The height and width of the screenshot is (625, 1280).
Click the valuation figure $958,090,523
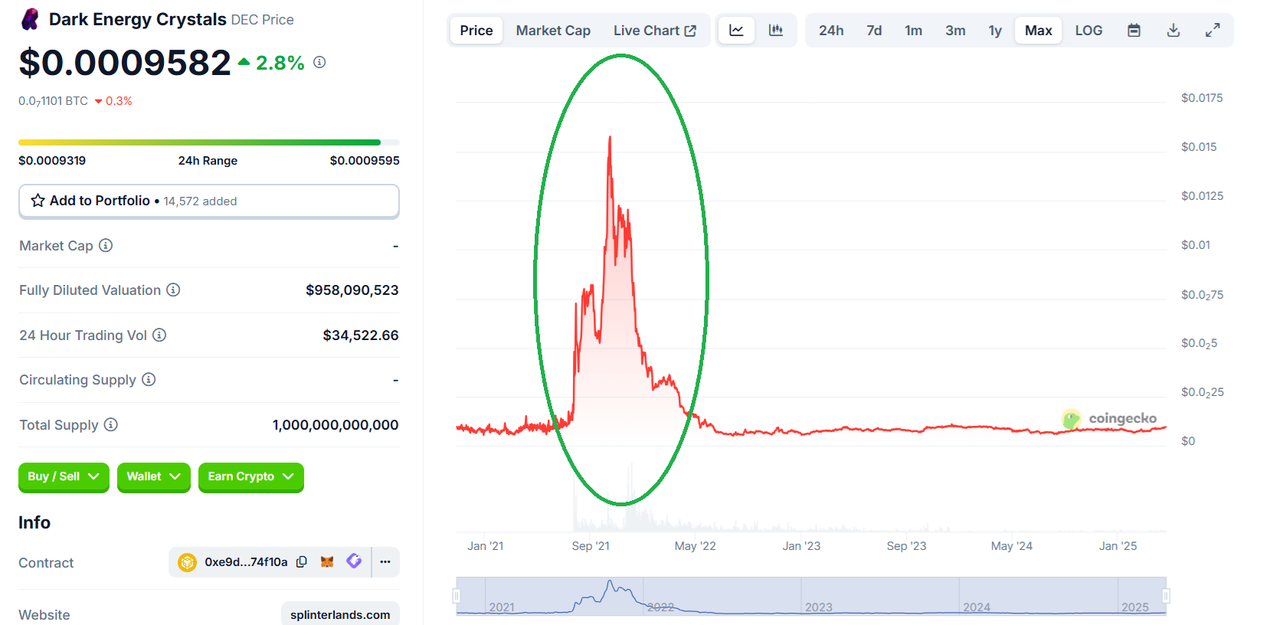point(352,290)
